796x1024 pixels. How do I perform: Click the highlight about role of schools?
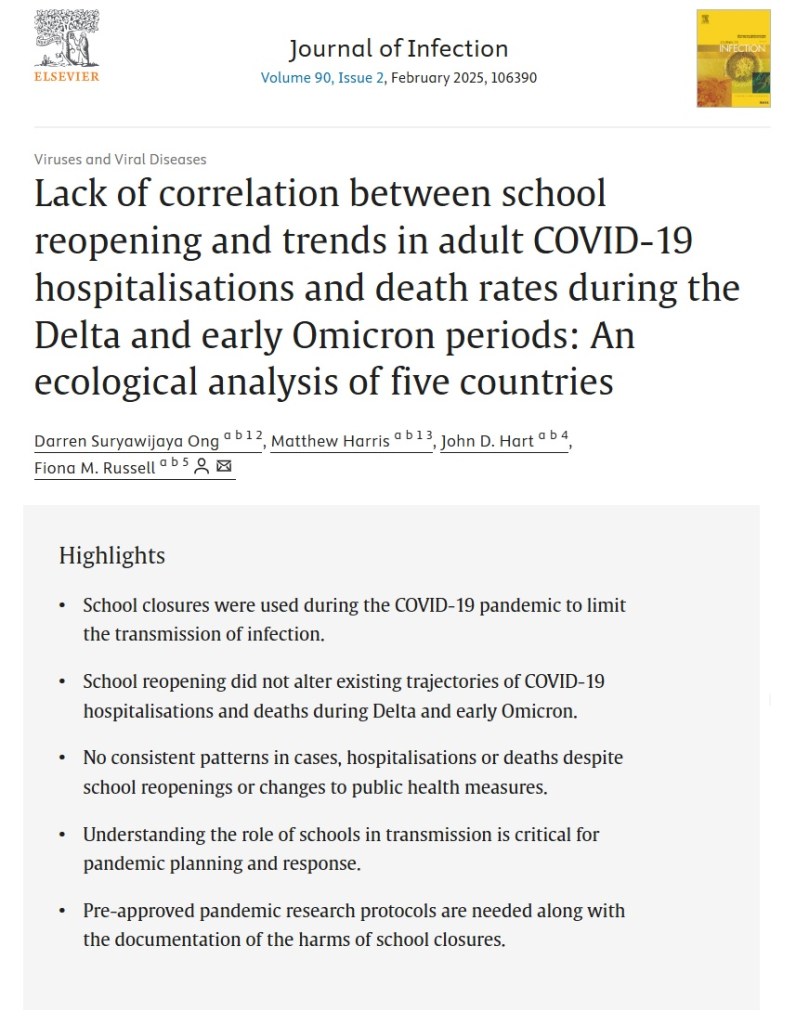click(341, 847)
